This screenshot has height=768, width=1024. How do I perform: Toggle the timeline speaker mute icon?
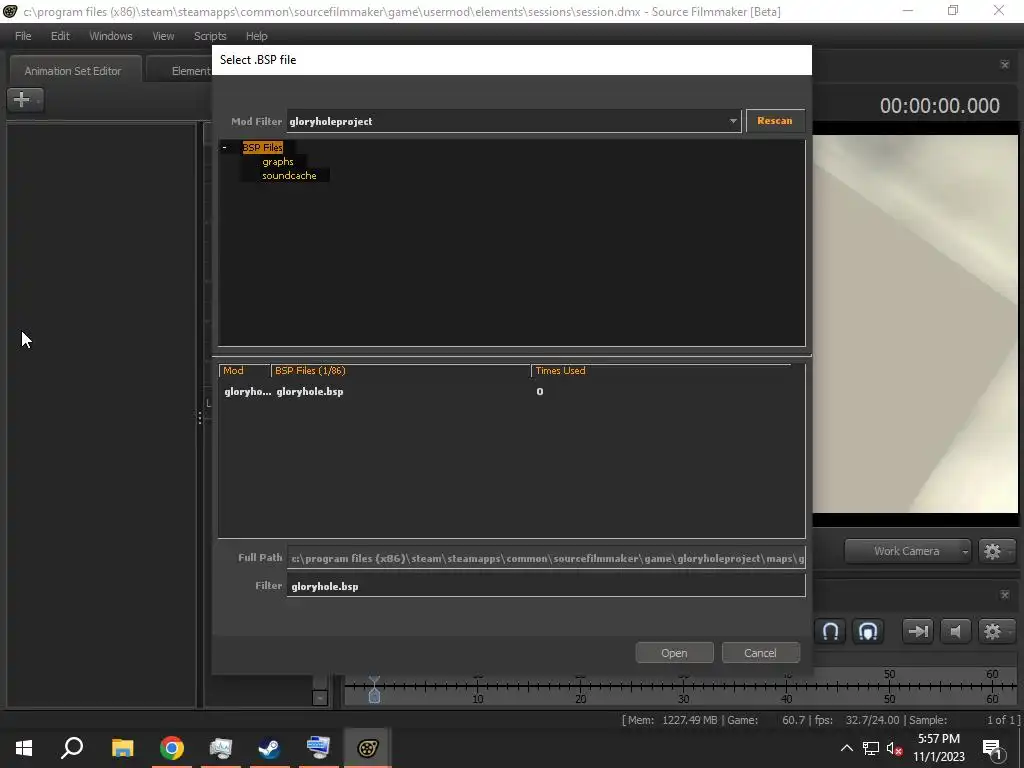click(x=955, y=632)
